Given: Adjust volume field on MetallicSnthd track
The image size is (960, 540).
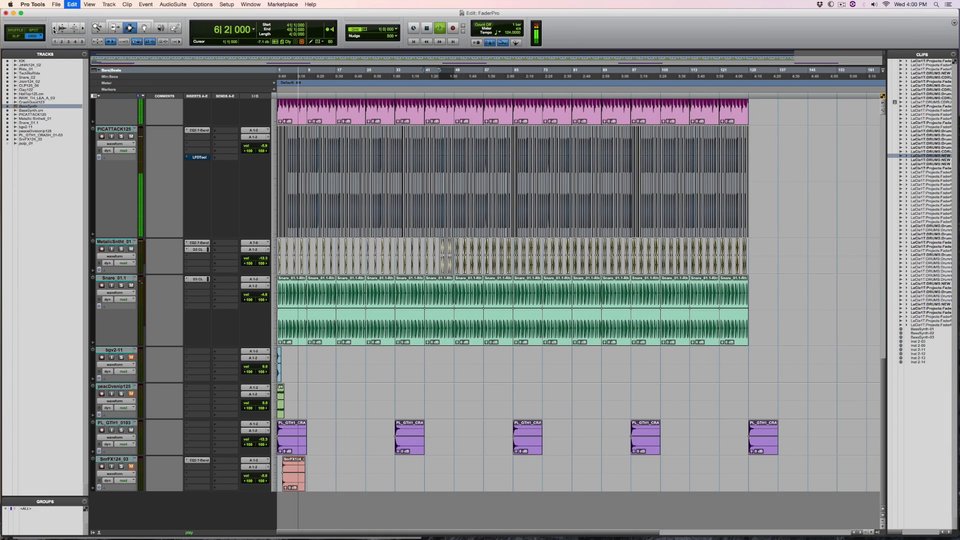Looking at the screenshot, I should (255, 258).
